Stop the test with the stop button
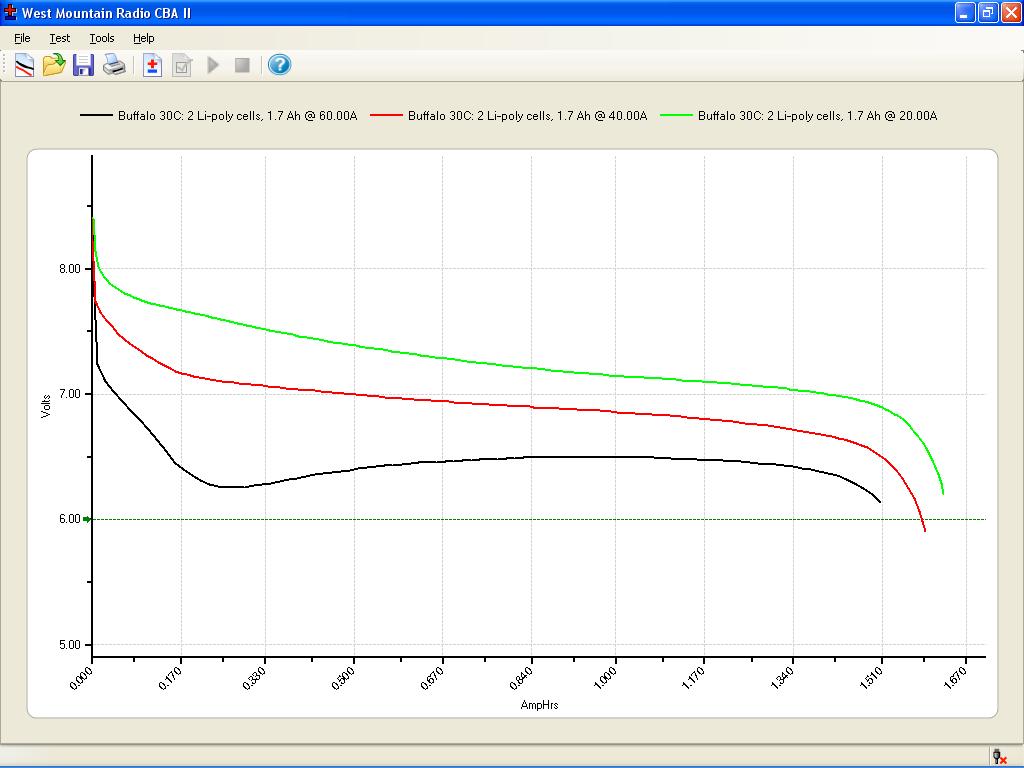The height and width of the screenshot is (768, 1024). pyautogui.click(x=242, y=65)
